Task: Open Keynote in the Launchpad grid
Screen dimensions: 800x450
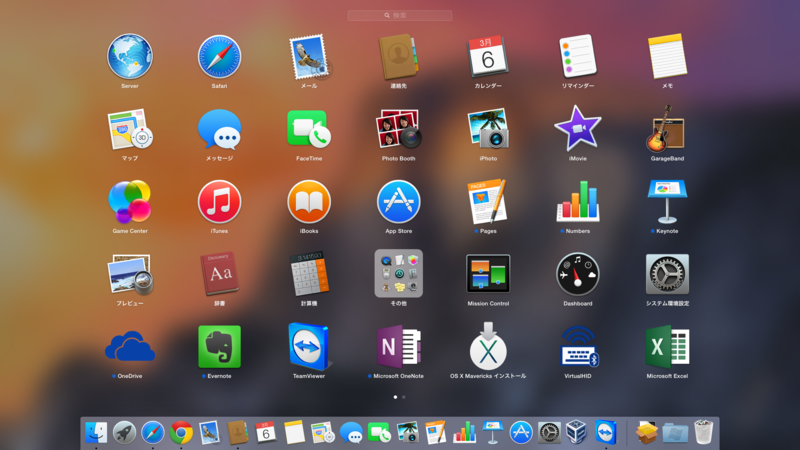Action: [x=667, y=202]
